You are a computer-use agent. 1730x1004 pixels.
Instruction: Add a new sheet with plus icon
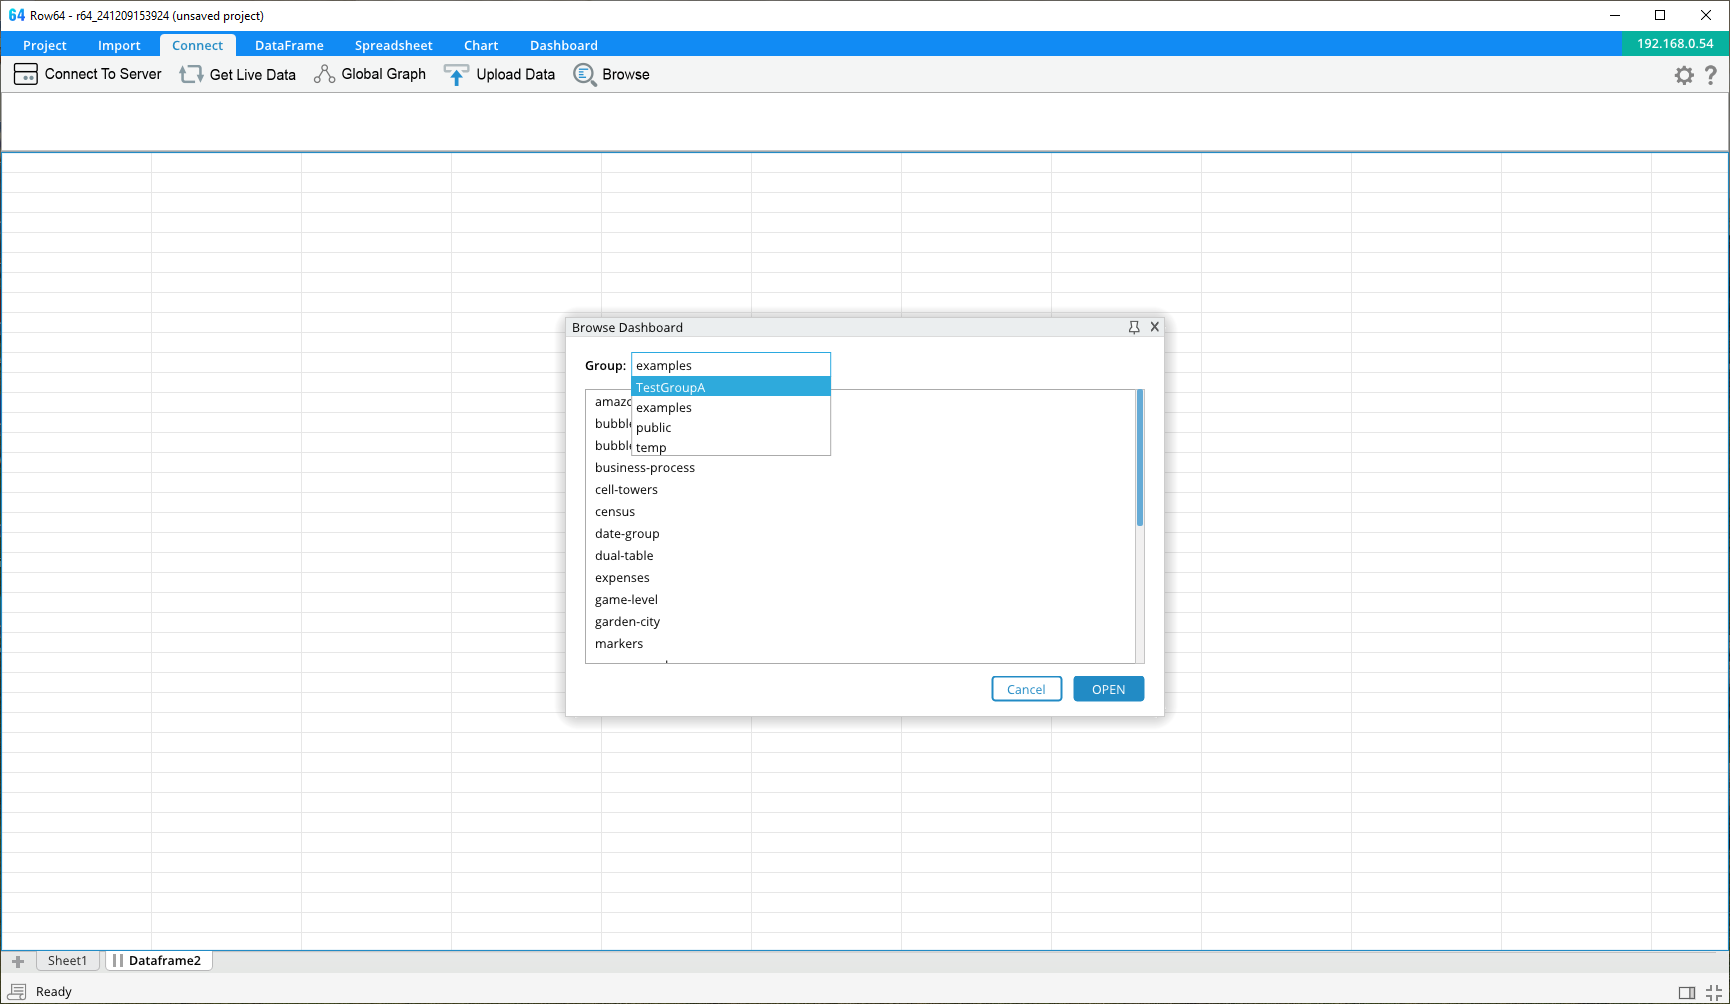[18, 961]
